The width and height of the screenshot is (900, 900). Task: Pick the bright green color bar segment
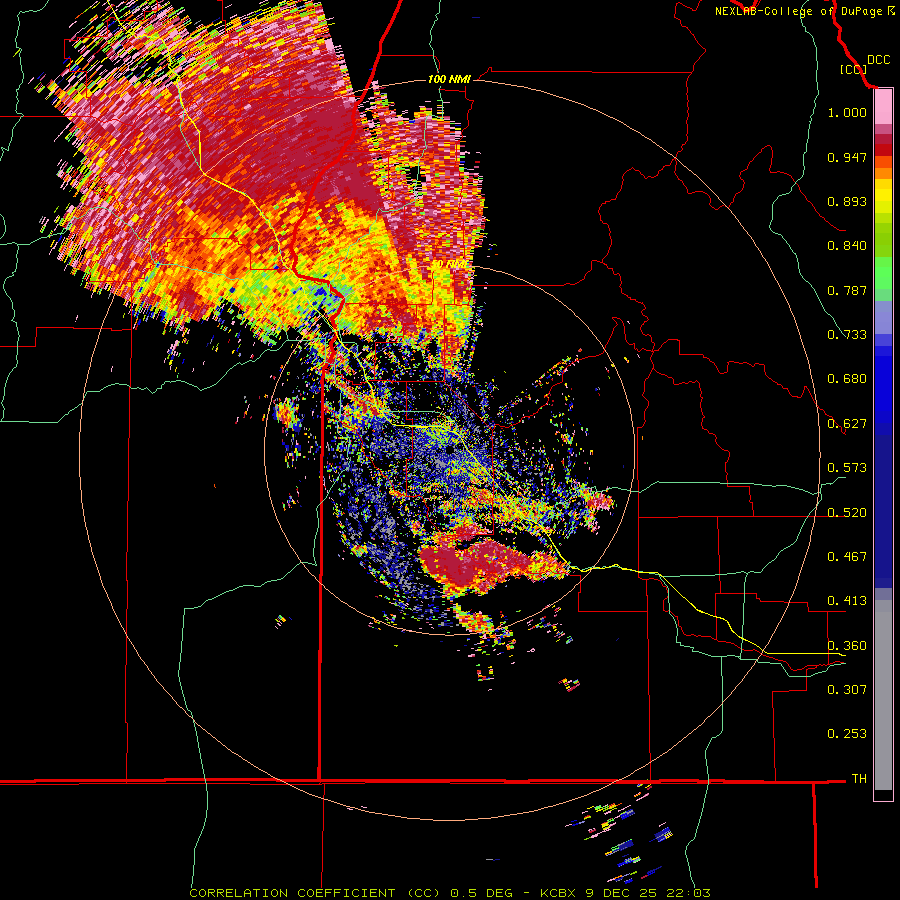883,272
